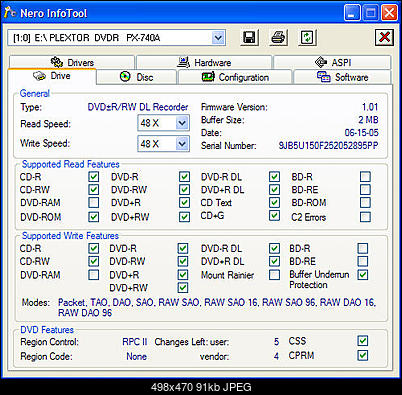Click the DVD±R/RW DL Recorder type text
Image resolution: width=402 pixels, height=395 pixels.
(138, 107)
